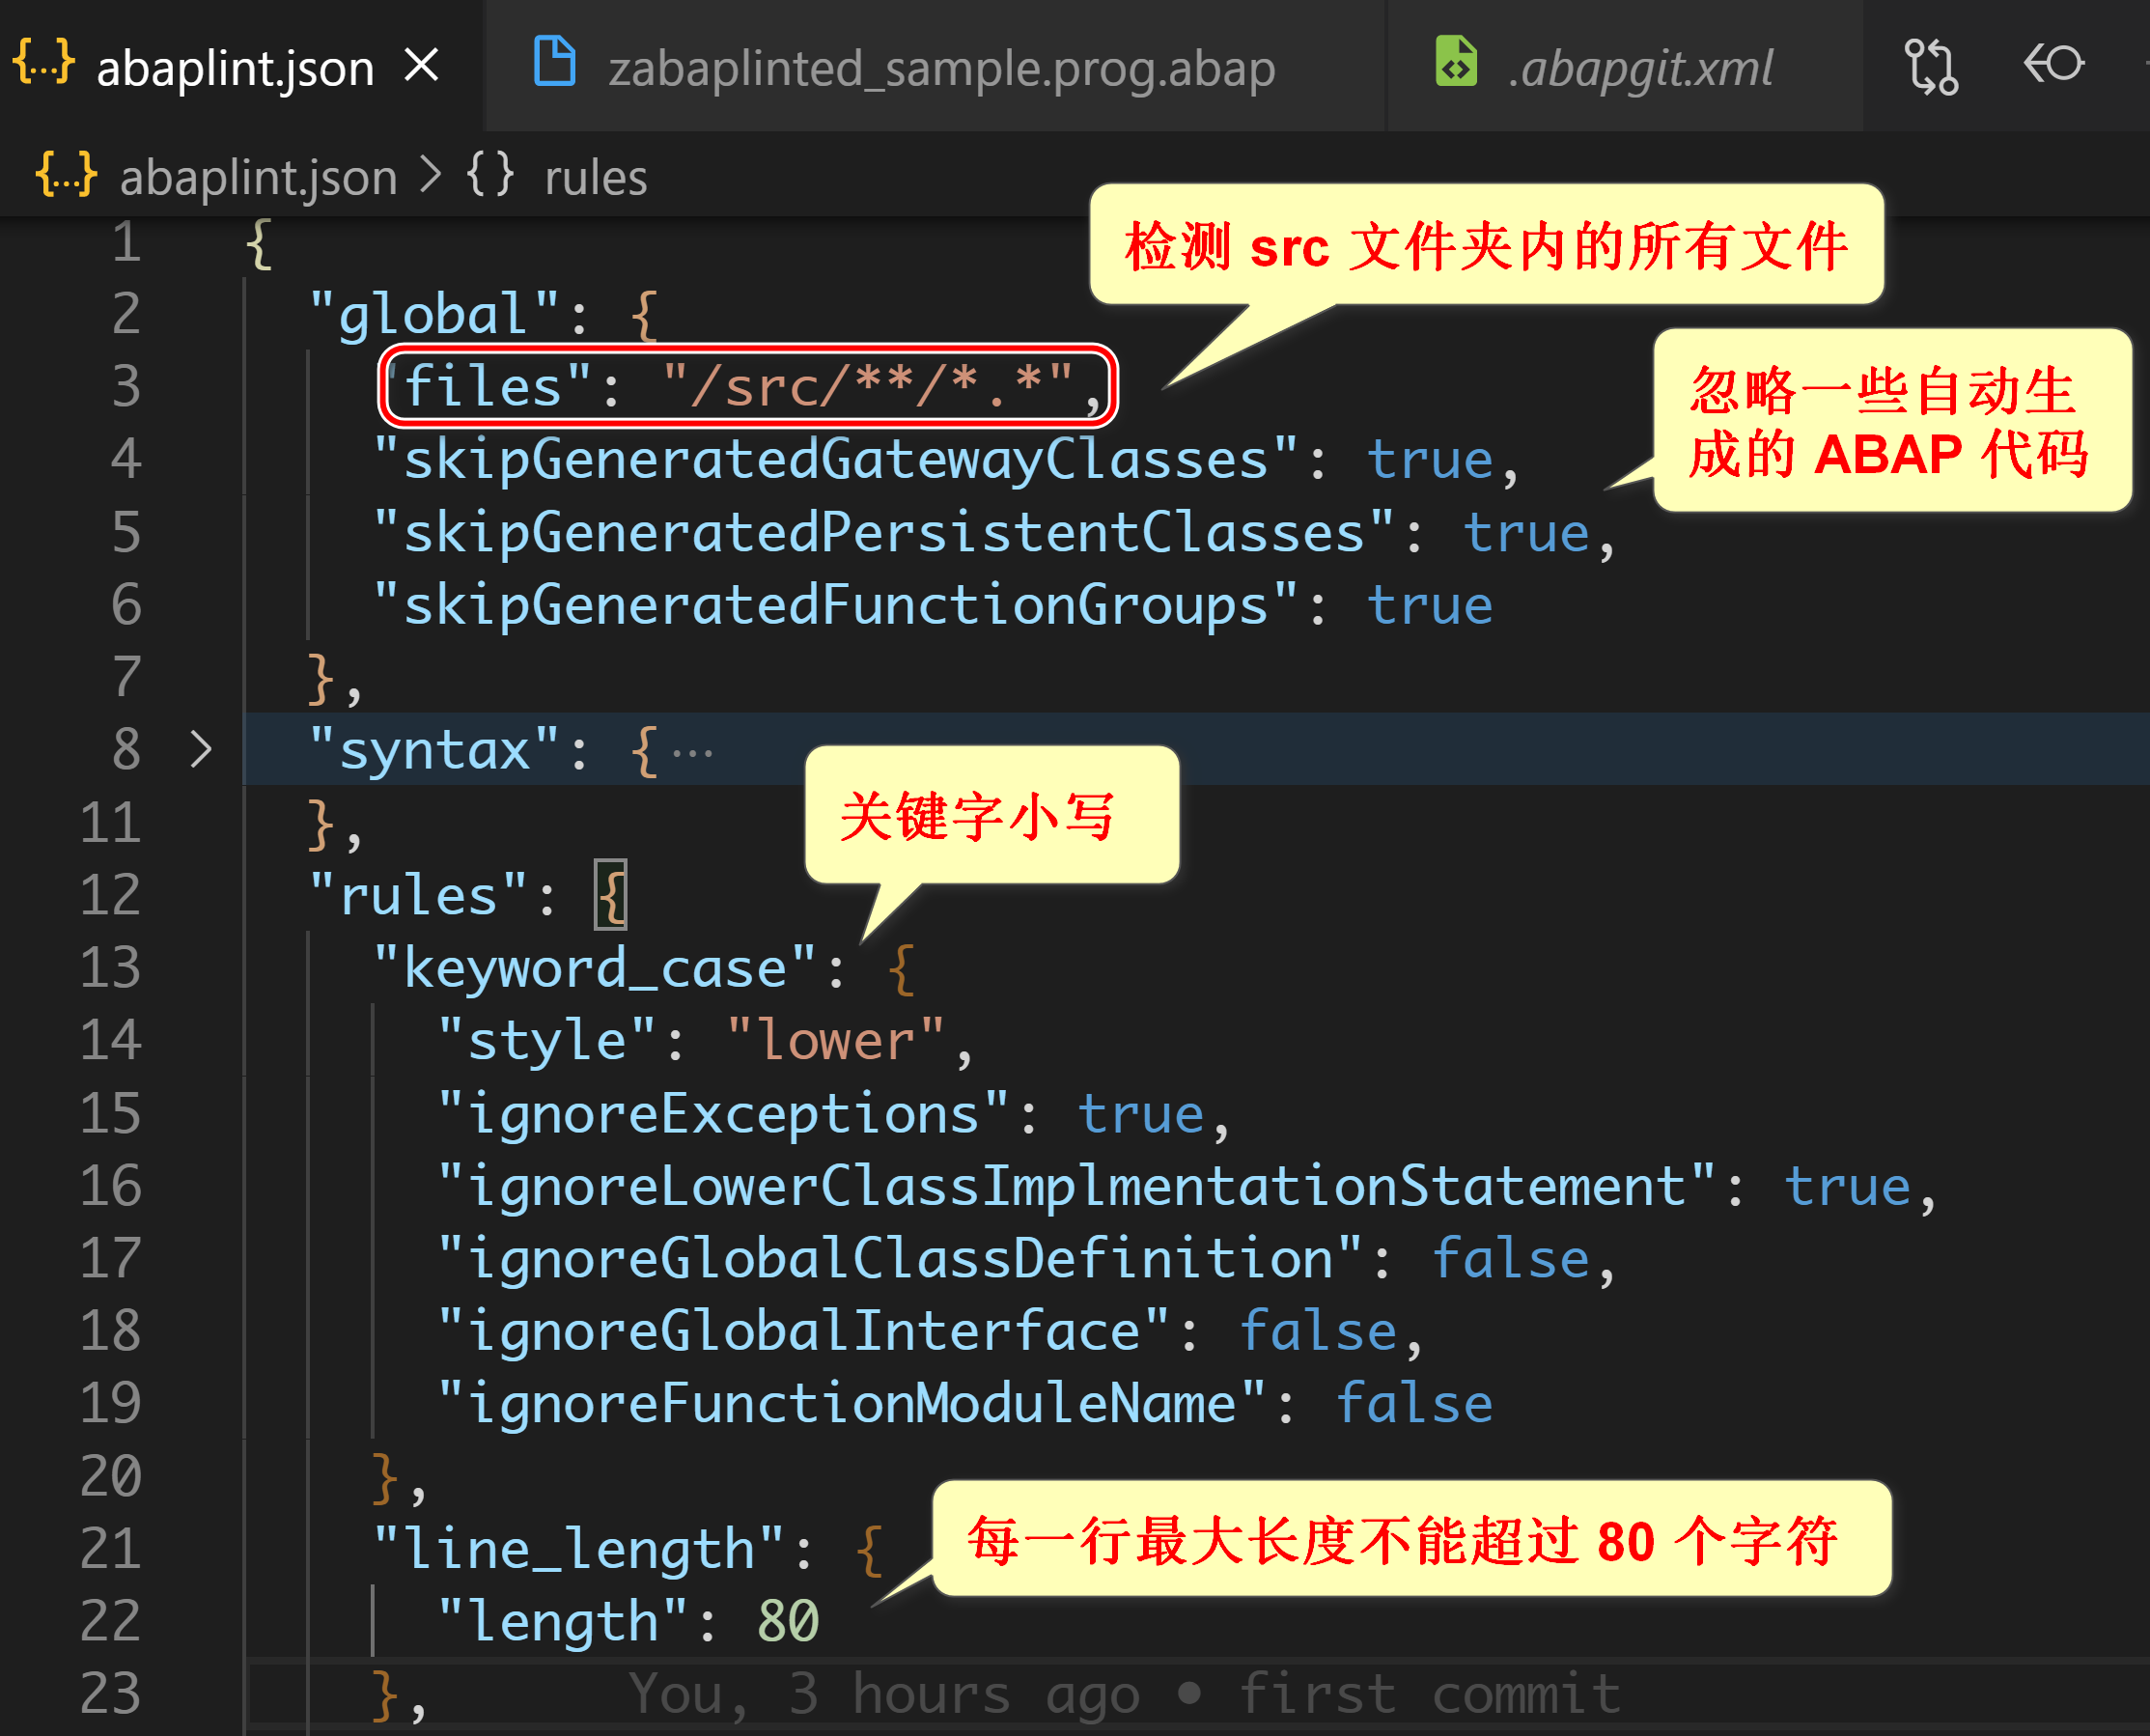Click the JSON file icon in abaplint.json tab

[x=44, y=62]
